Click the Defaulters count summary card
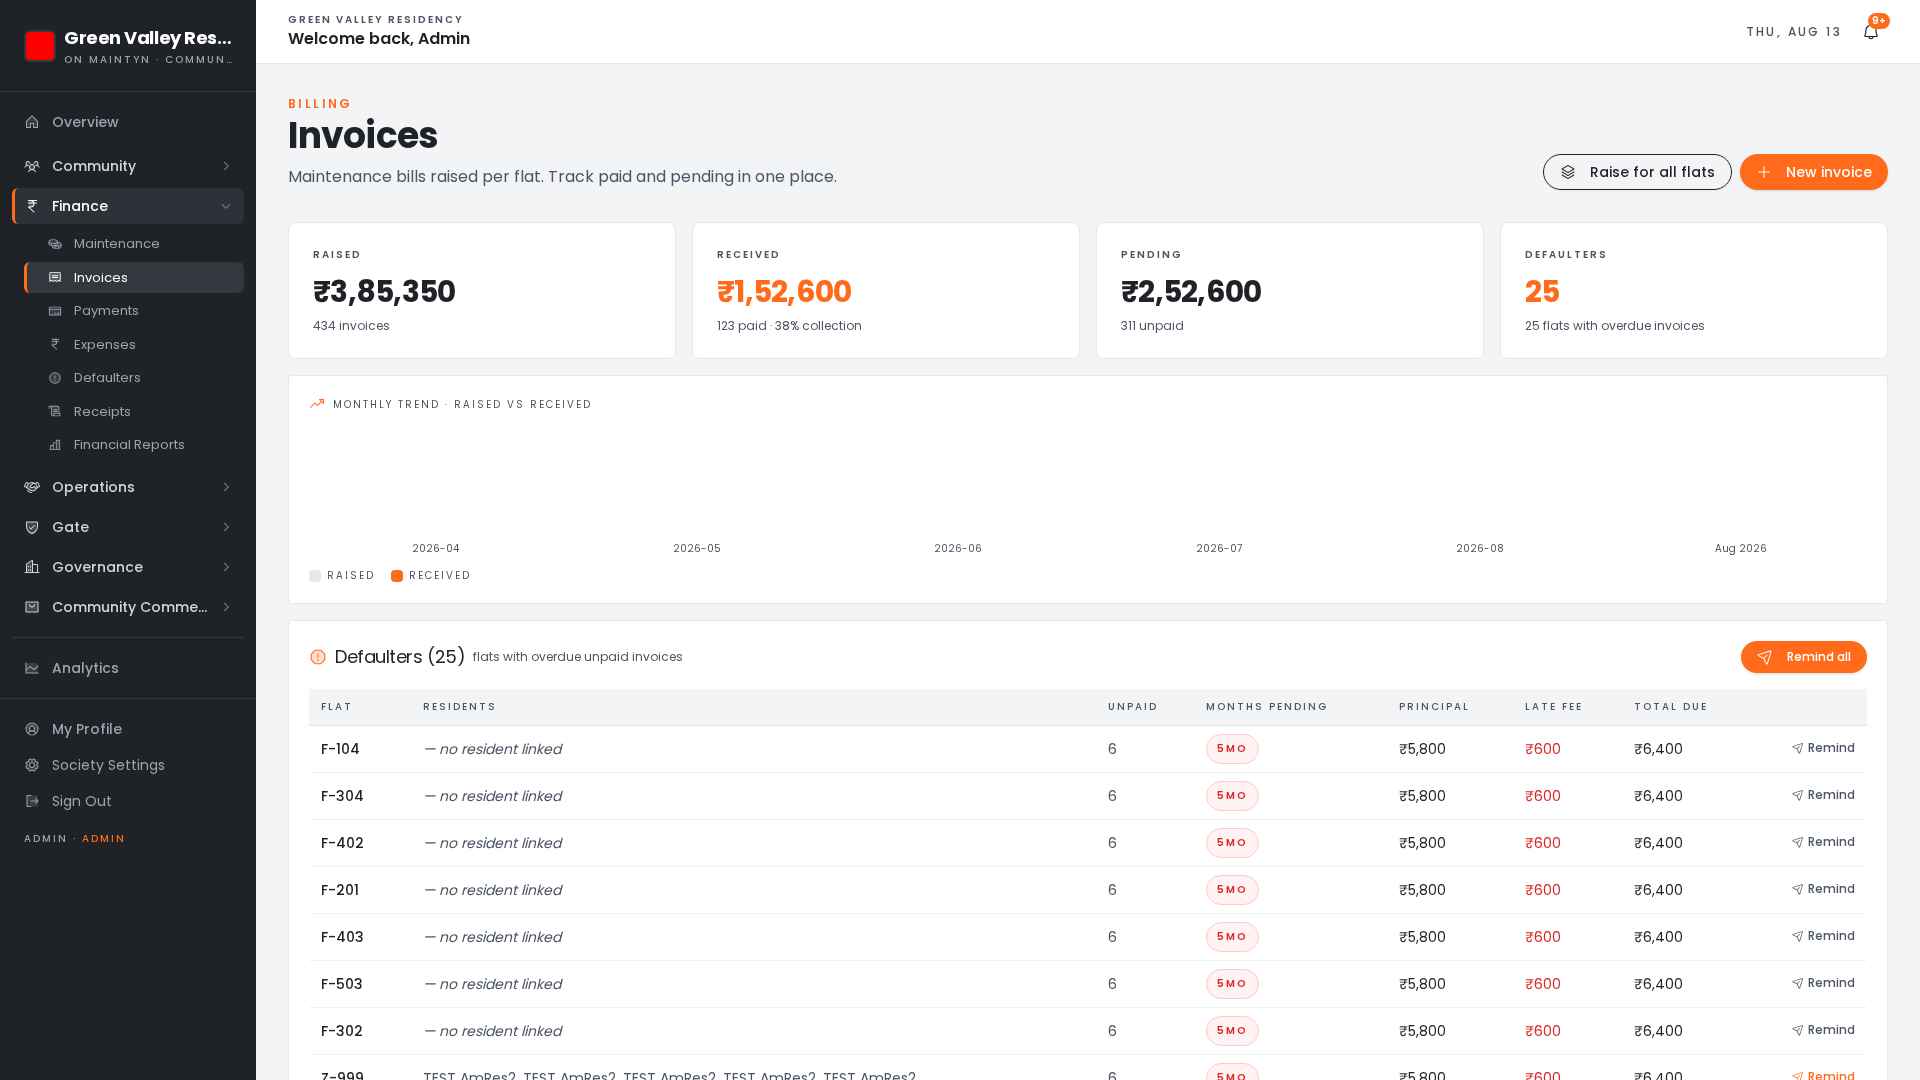 pos(1693,290)
